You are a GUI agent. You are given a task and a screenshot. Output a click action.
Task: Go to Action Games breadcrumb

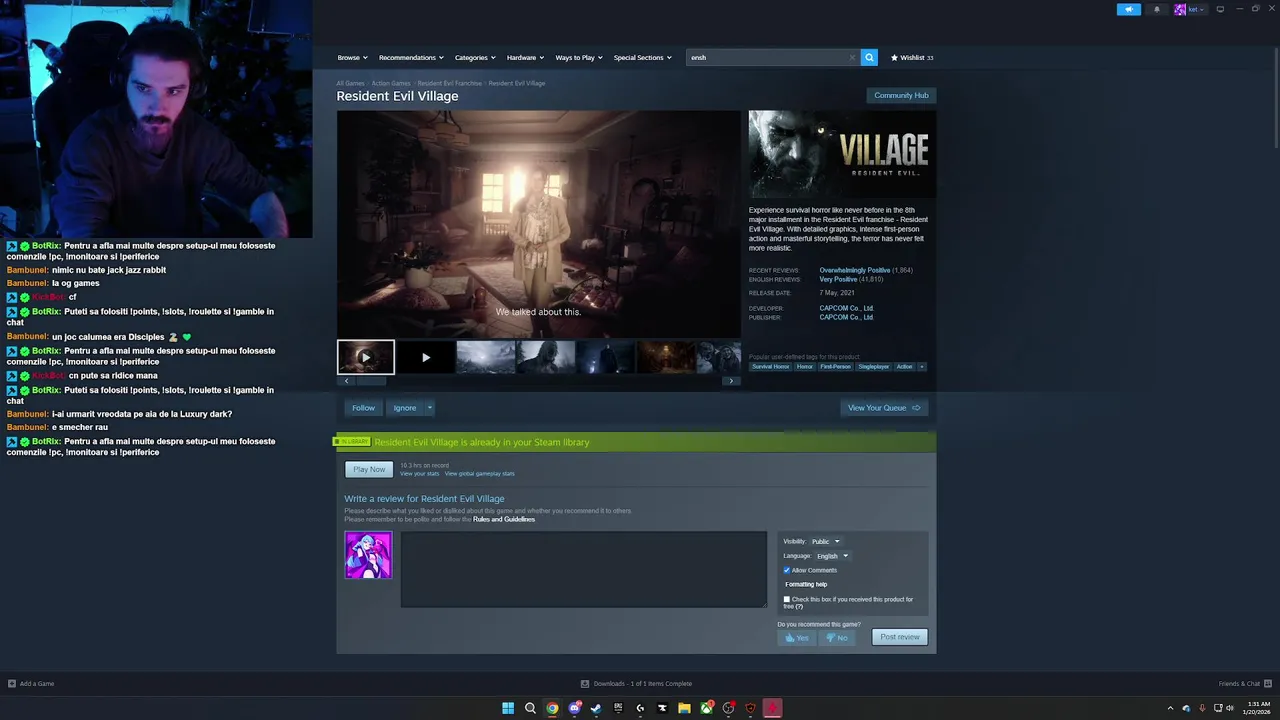tap(391, 83)
